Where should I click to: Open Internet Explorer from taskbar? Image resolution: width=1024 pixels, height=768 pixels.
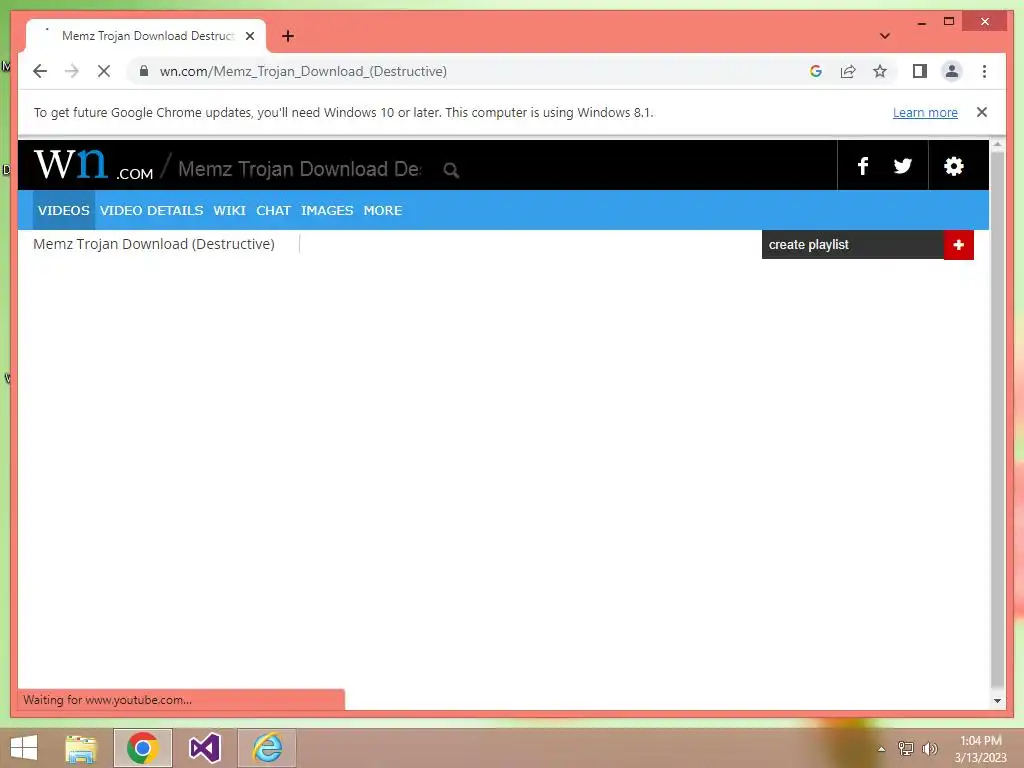pos(267,748)
